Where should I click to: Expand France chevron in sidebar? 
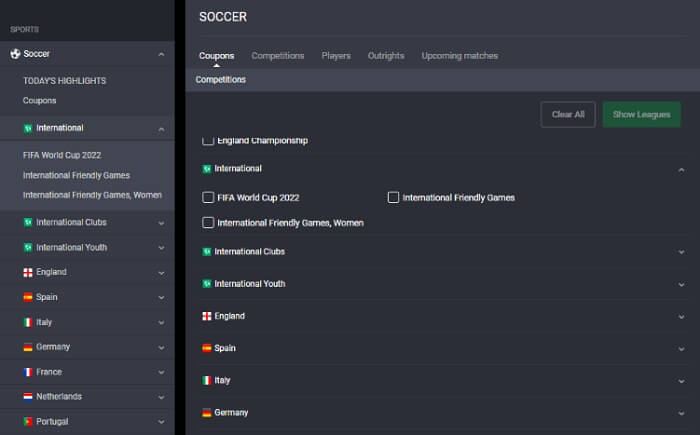(x=161, y=372)
